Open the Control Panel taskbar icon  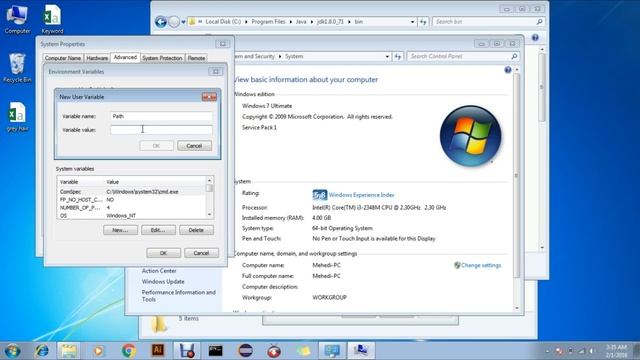(331, 351)
